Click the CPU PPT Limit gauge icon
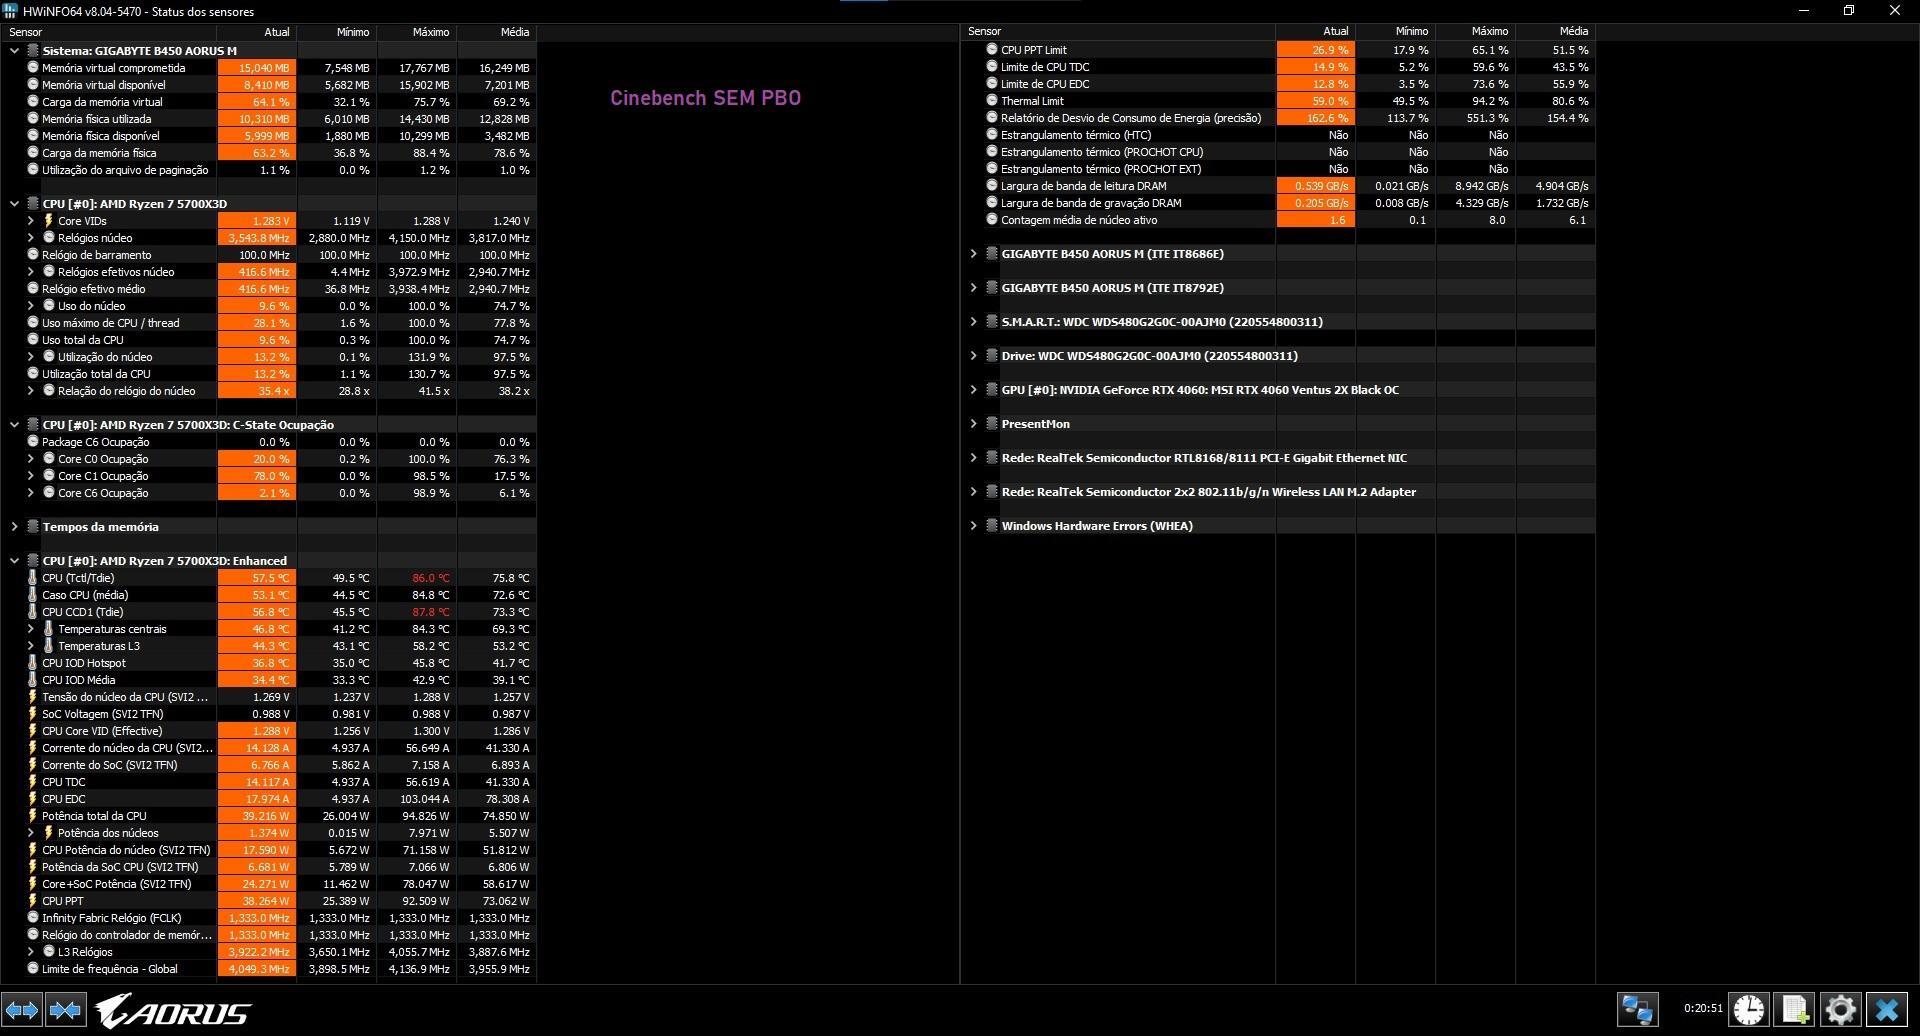Viewport: 1920px width, 1036px height. click(992, 49)
